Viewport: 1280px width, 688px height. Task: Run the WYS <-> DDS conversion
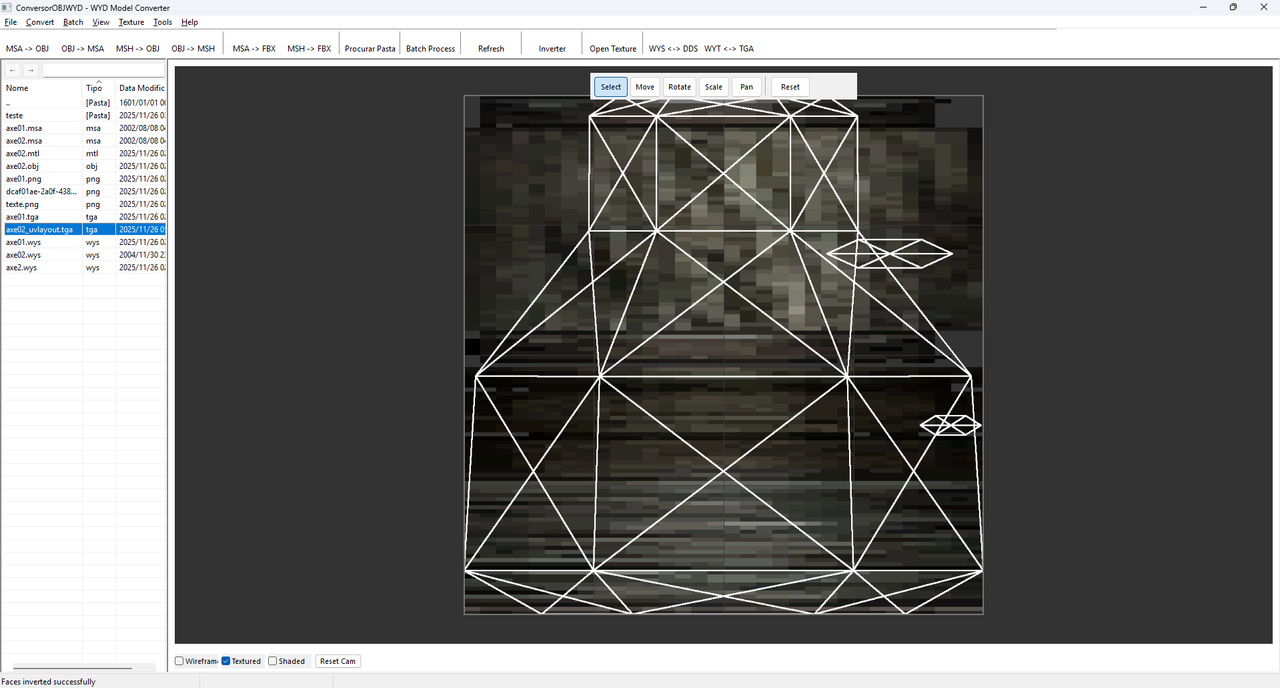(x=673, y=48)
